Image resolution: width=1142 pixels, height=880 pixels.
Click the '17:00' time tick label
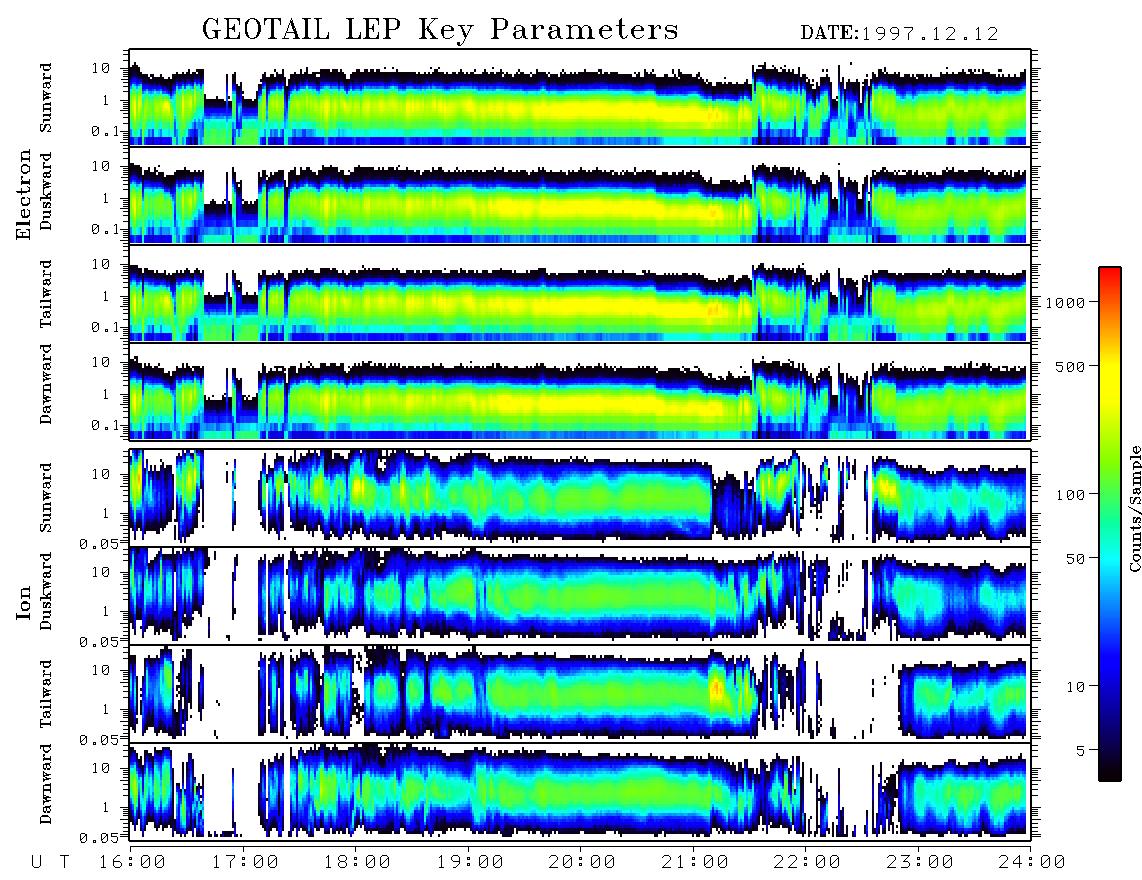(x=245, y=863)
